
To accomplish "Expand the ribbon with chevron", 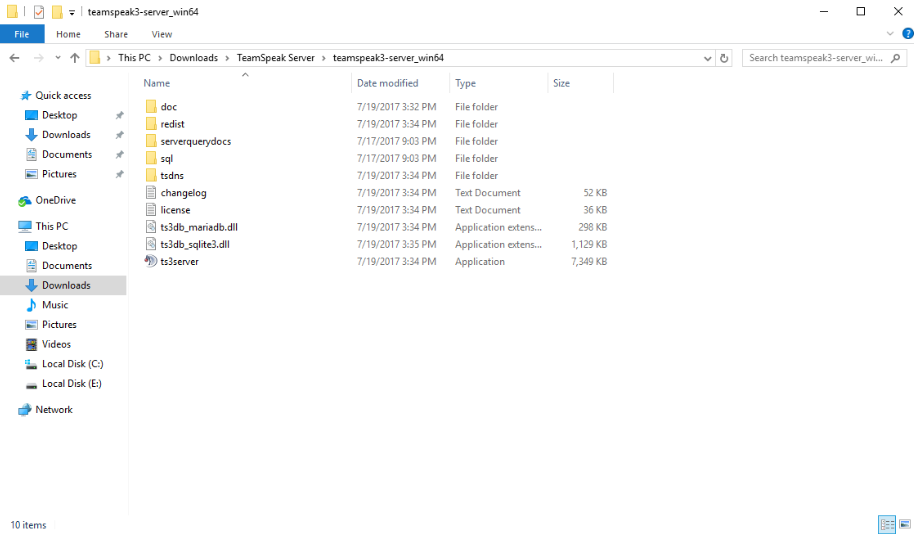I will [890, 34].
